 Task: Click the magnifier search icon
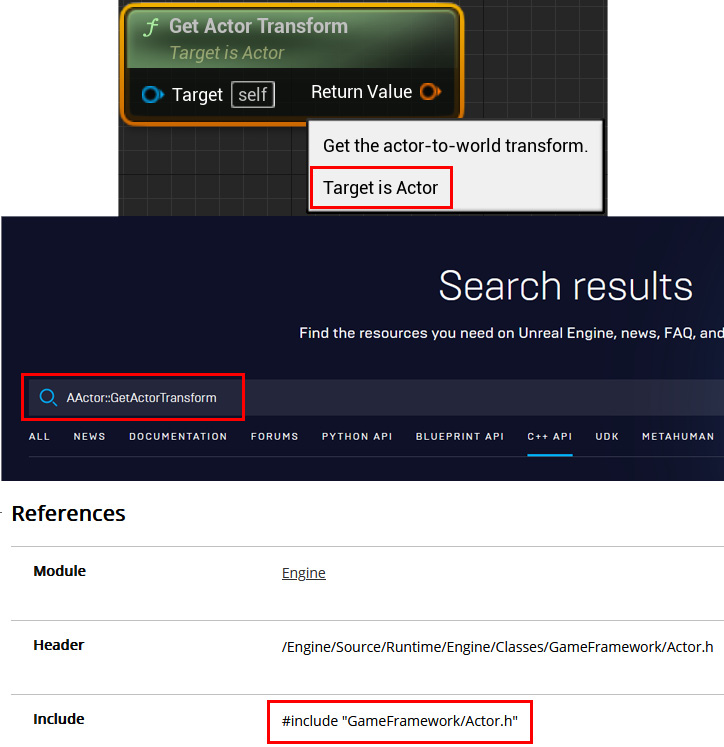click(48, 397)
